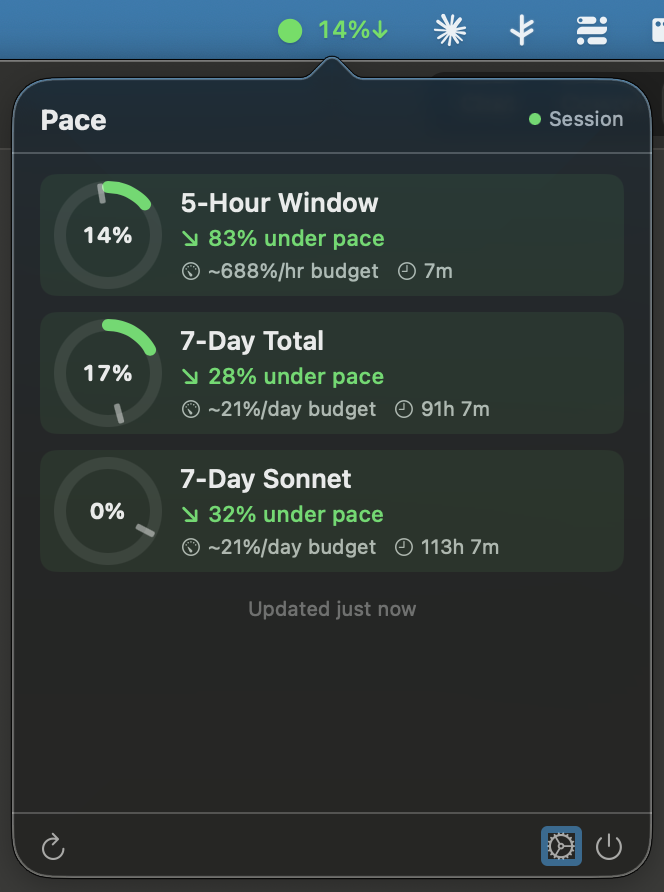Viewport: 664px width, 892px height.
Task: Collapse the 7-Day Sonnet card
Action: (x=332, y=511)
